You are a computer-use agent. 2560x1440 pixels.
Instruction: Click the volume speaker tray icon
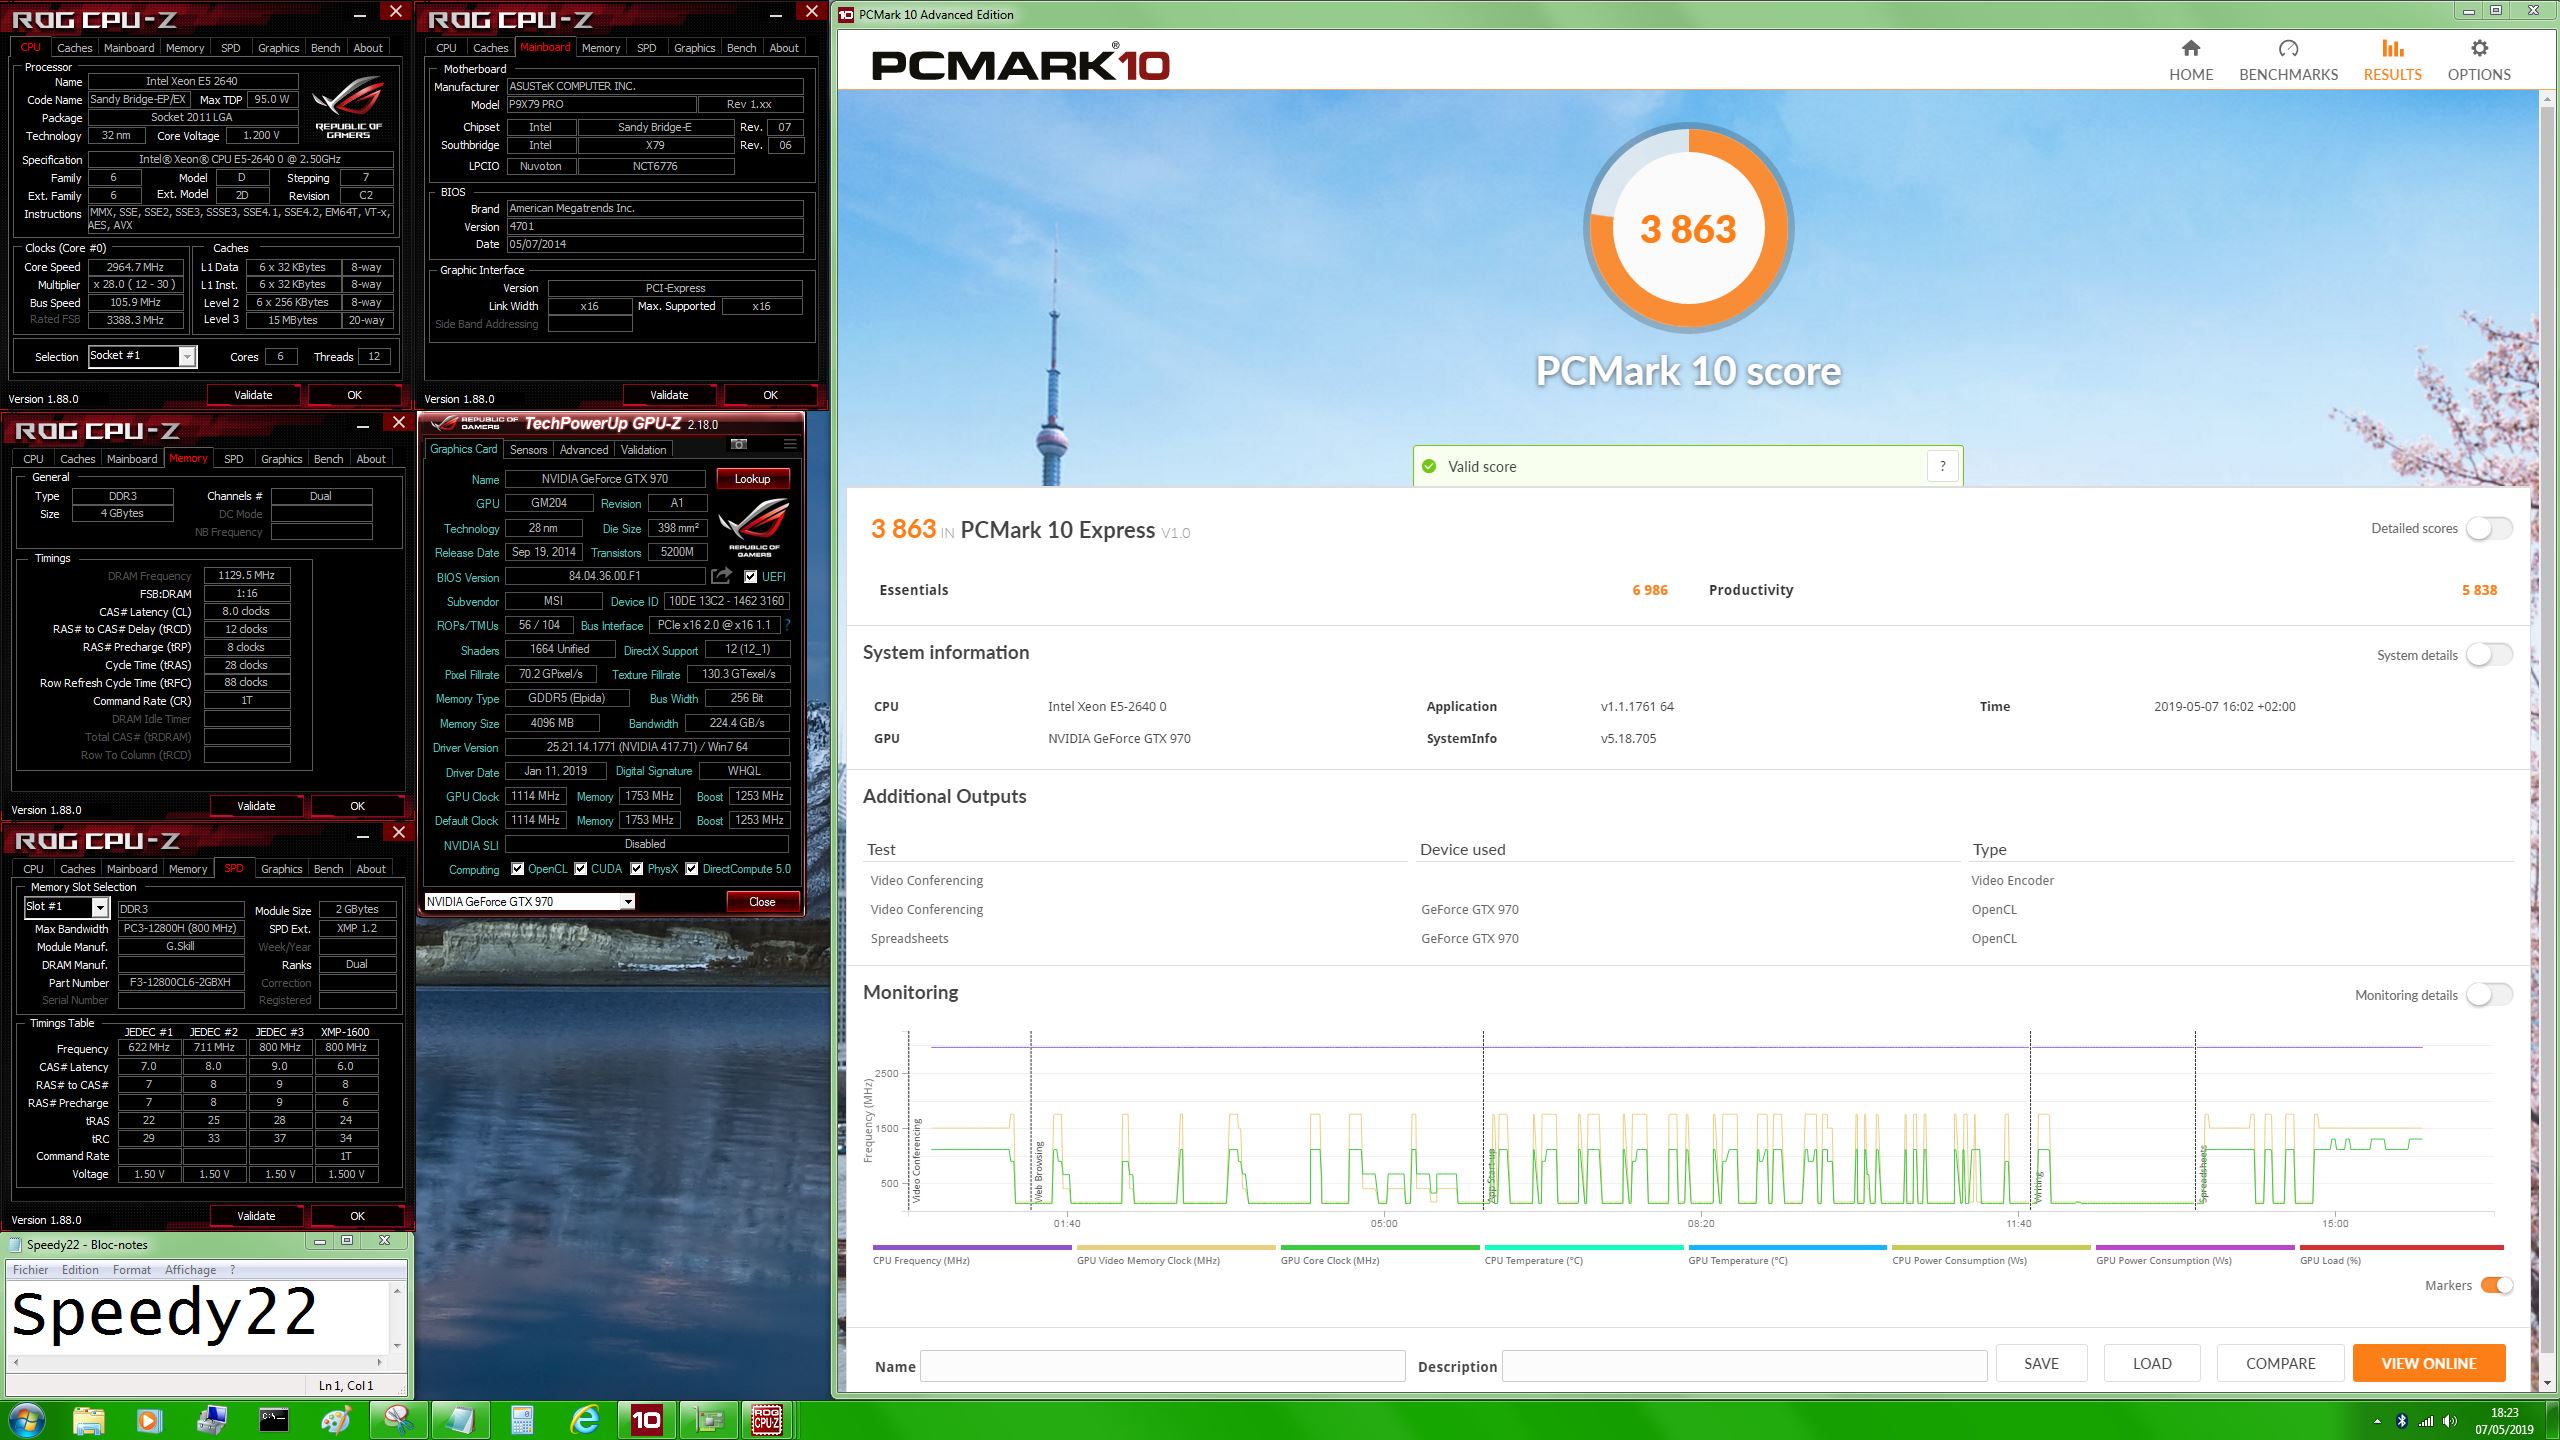[x=2449, y=1420]
